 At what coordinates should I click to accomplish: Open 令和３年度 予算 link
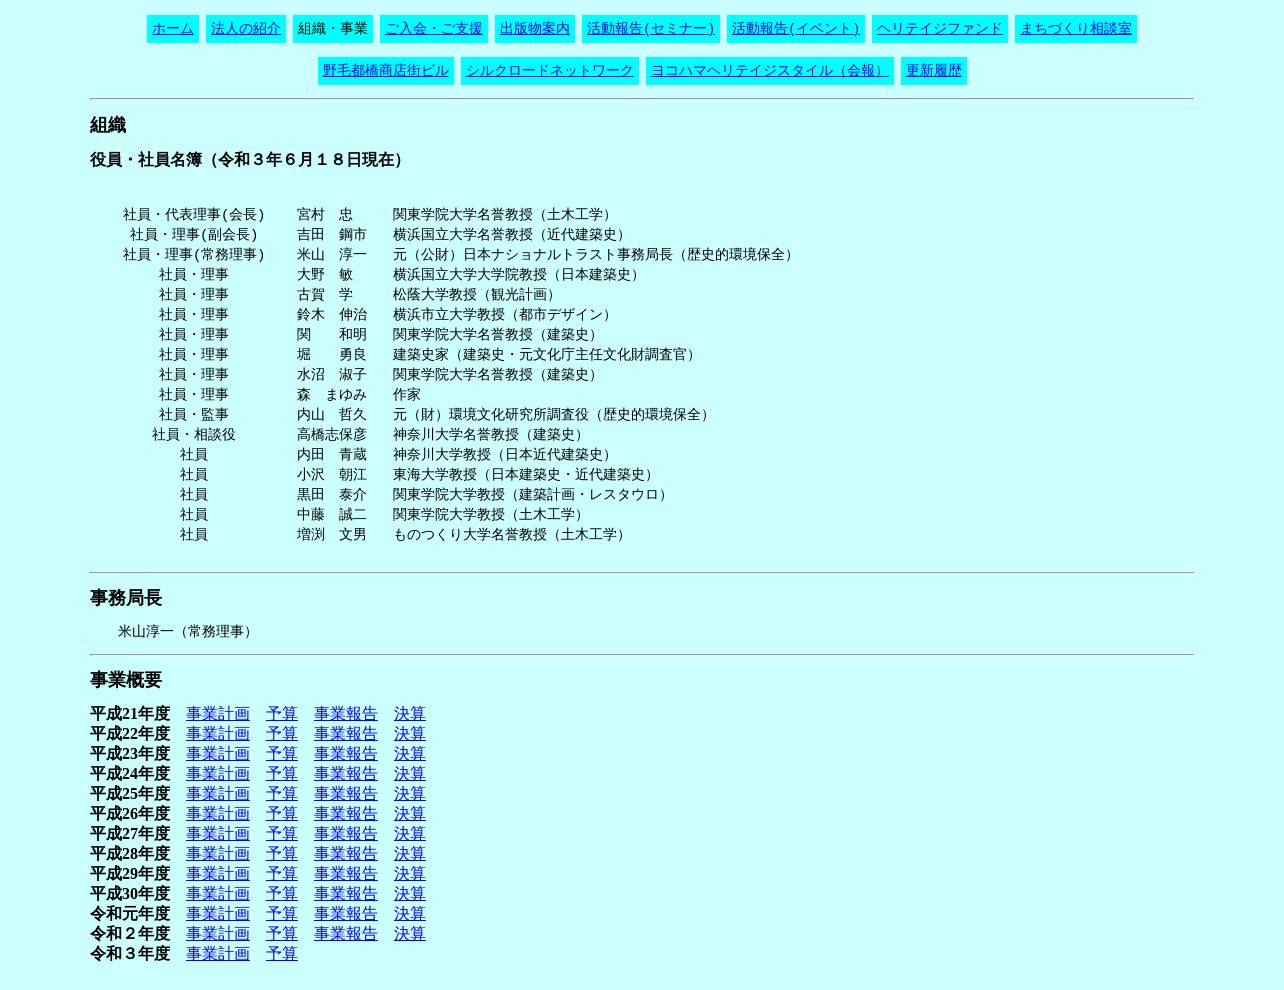click(x=282, y=954)
